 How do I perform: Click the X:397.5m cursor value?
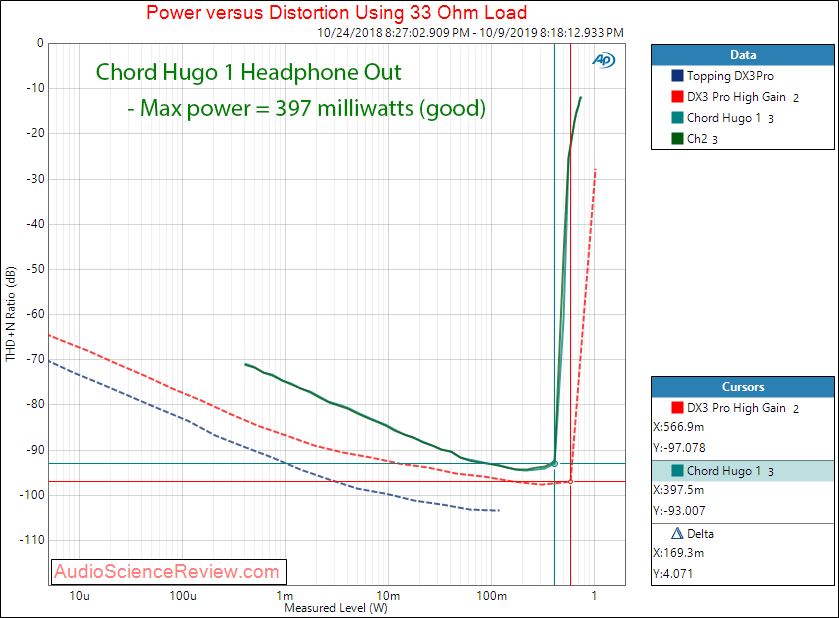pos(678,490)
